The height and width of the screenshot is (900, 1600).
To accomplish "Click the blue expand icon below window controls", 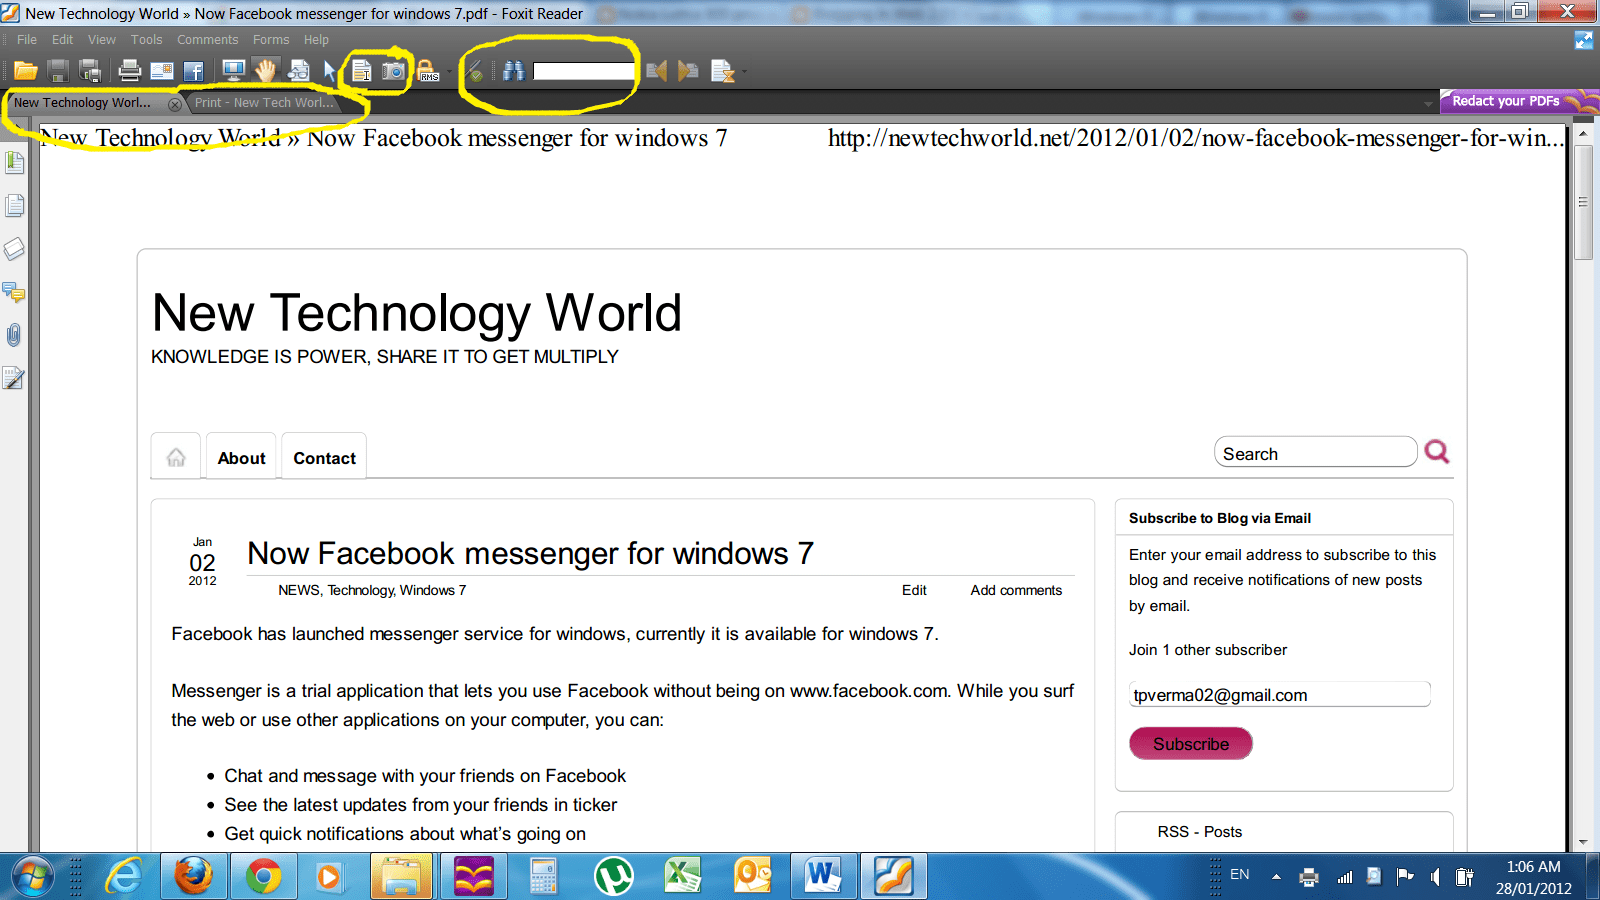I will coord(1584,40).
